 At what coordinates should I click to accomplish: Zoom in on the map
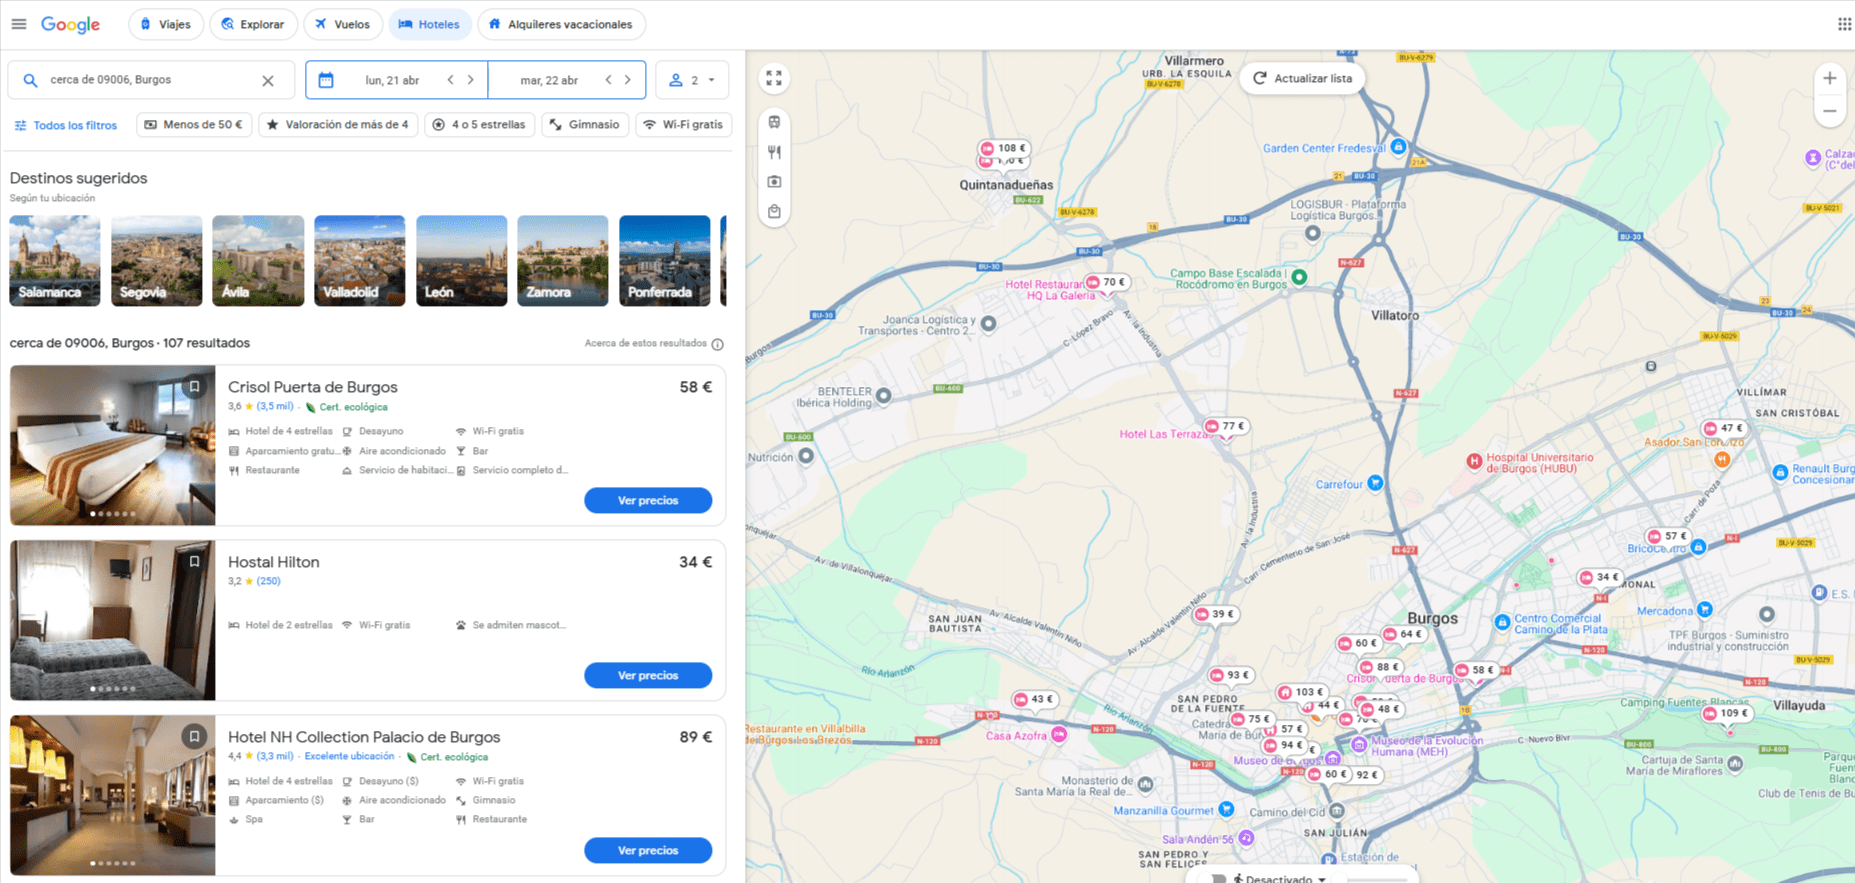click(1829, 78)
